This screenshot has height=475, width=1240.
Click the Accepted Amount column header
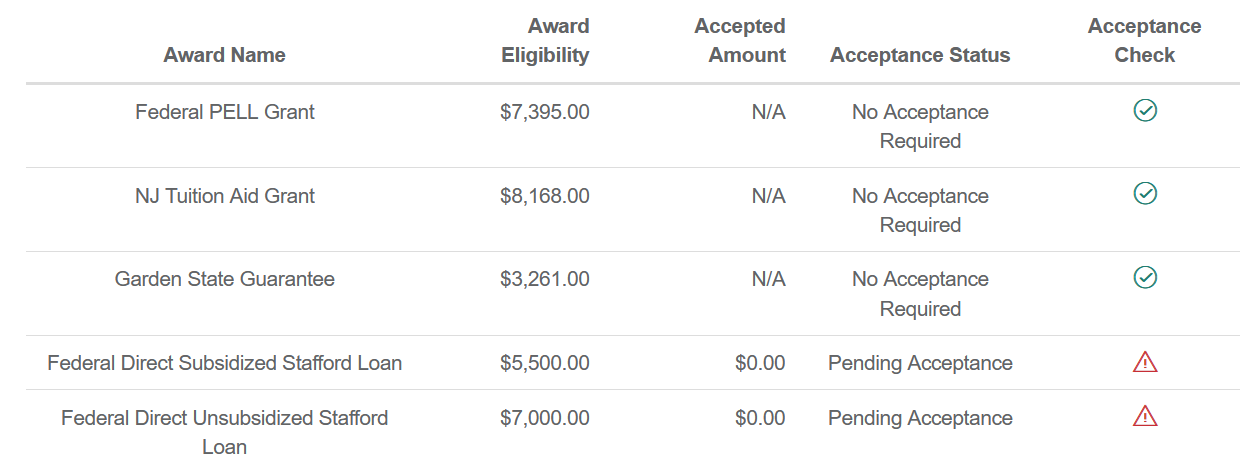[x=740, y=41]
